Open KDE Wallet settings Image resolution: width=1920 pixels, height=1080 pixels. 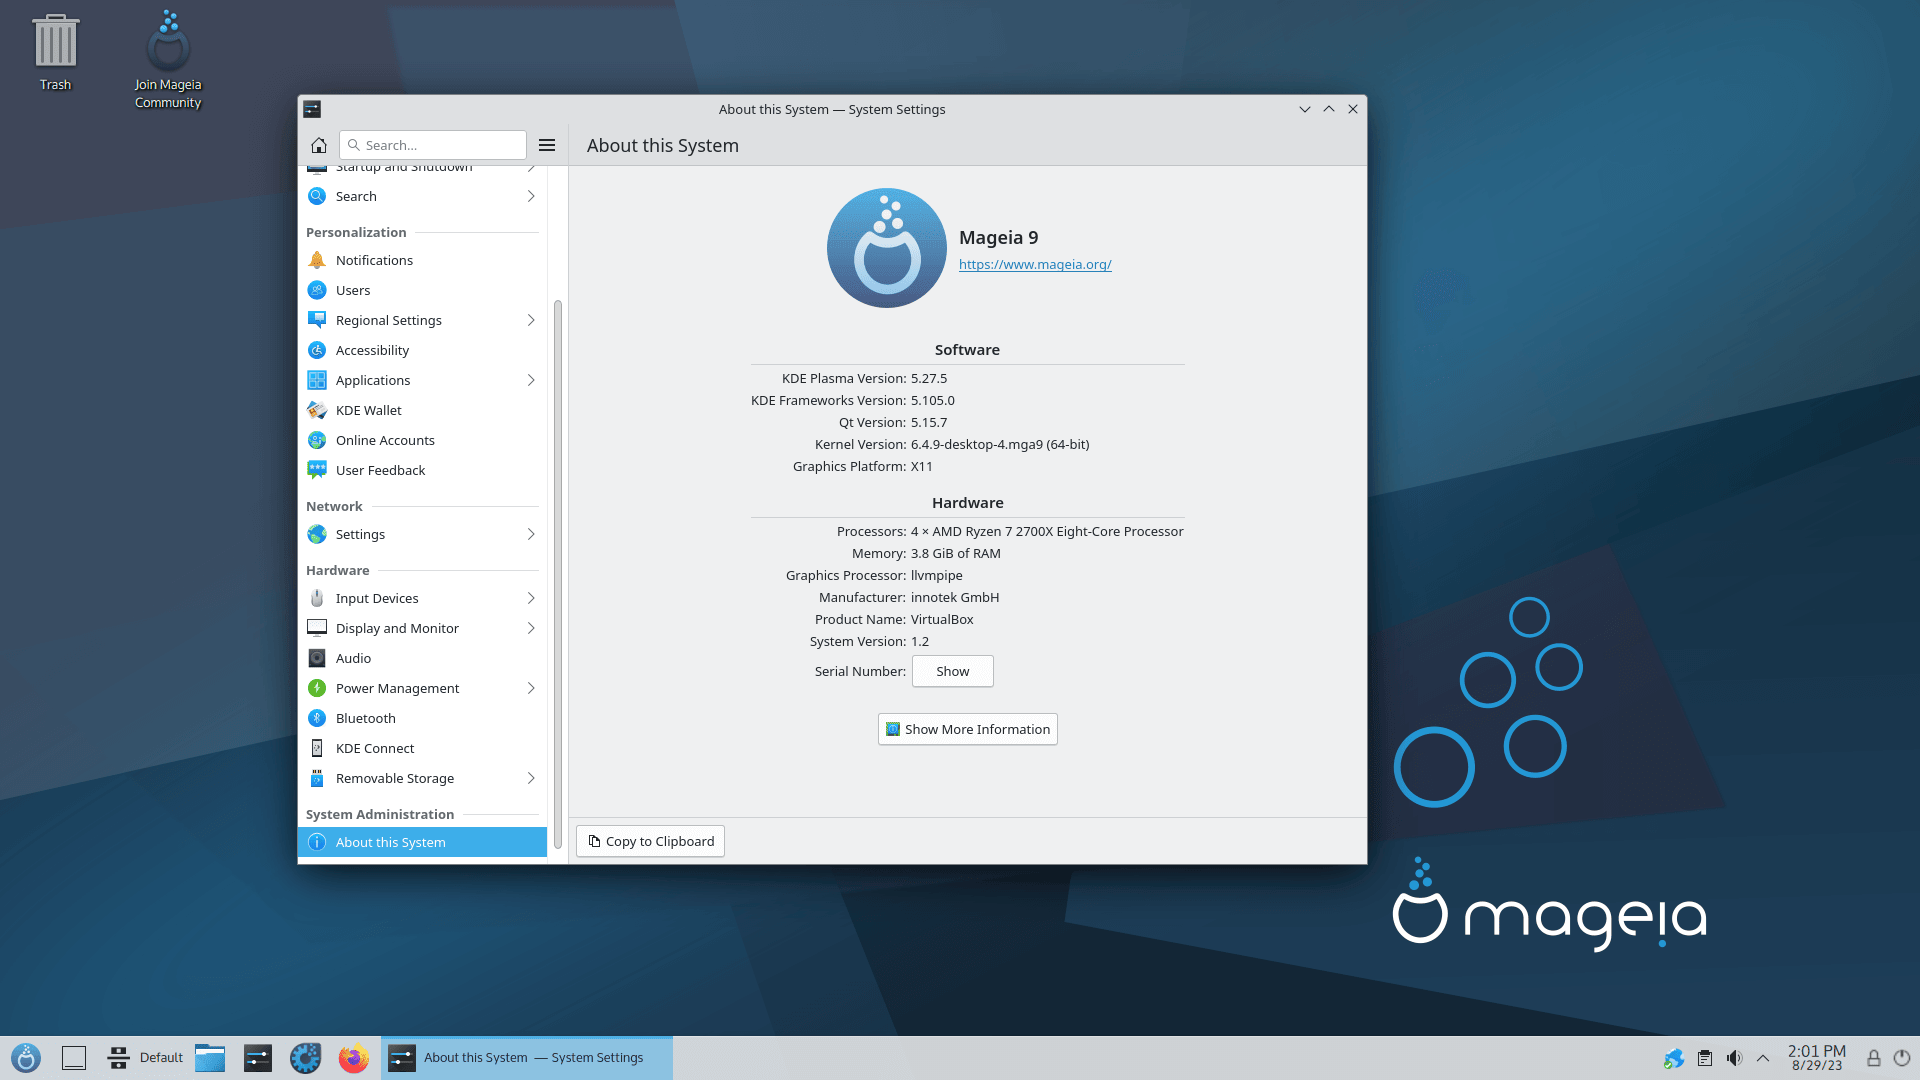(367, 409)
